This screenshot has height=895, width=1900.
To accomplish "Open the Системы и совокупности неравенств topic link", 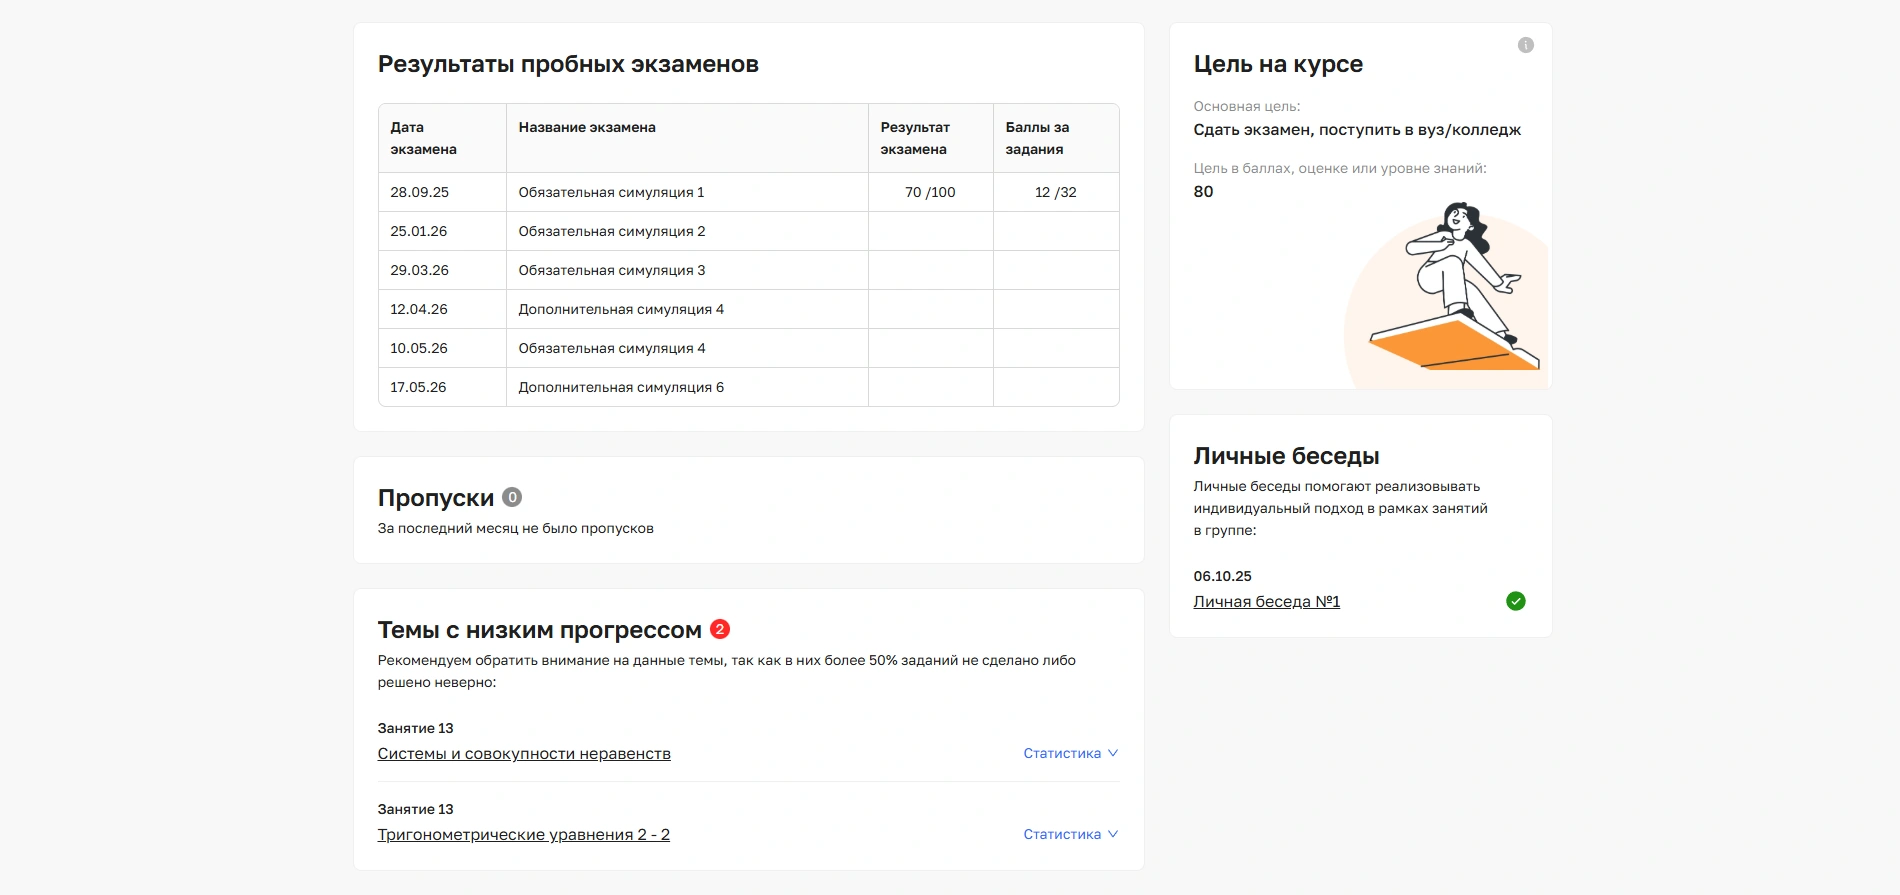I will pos(524,754).
